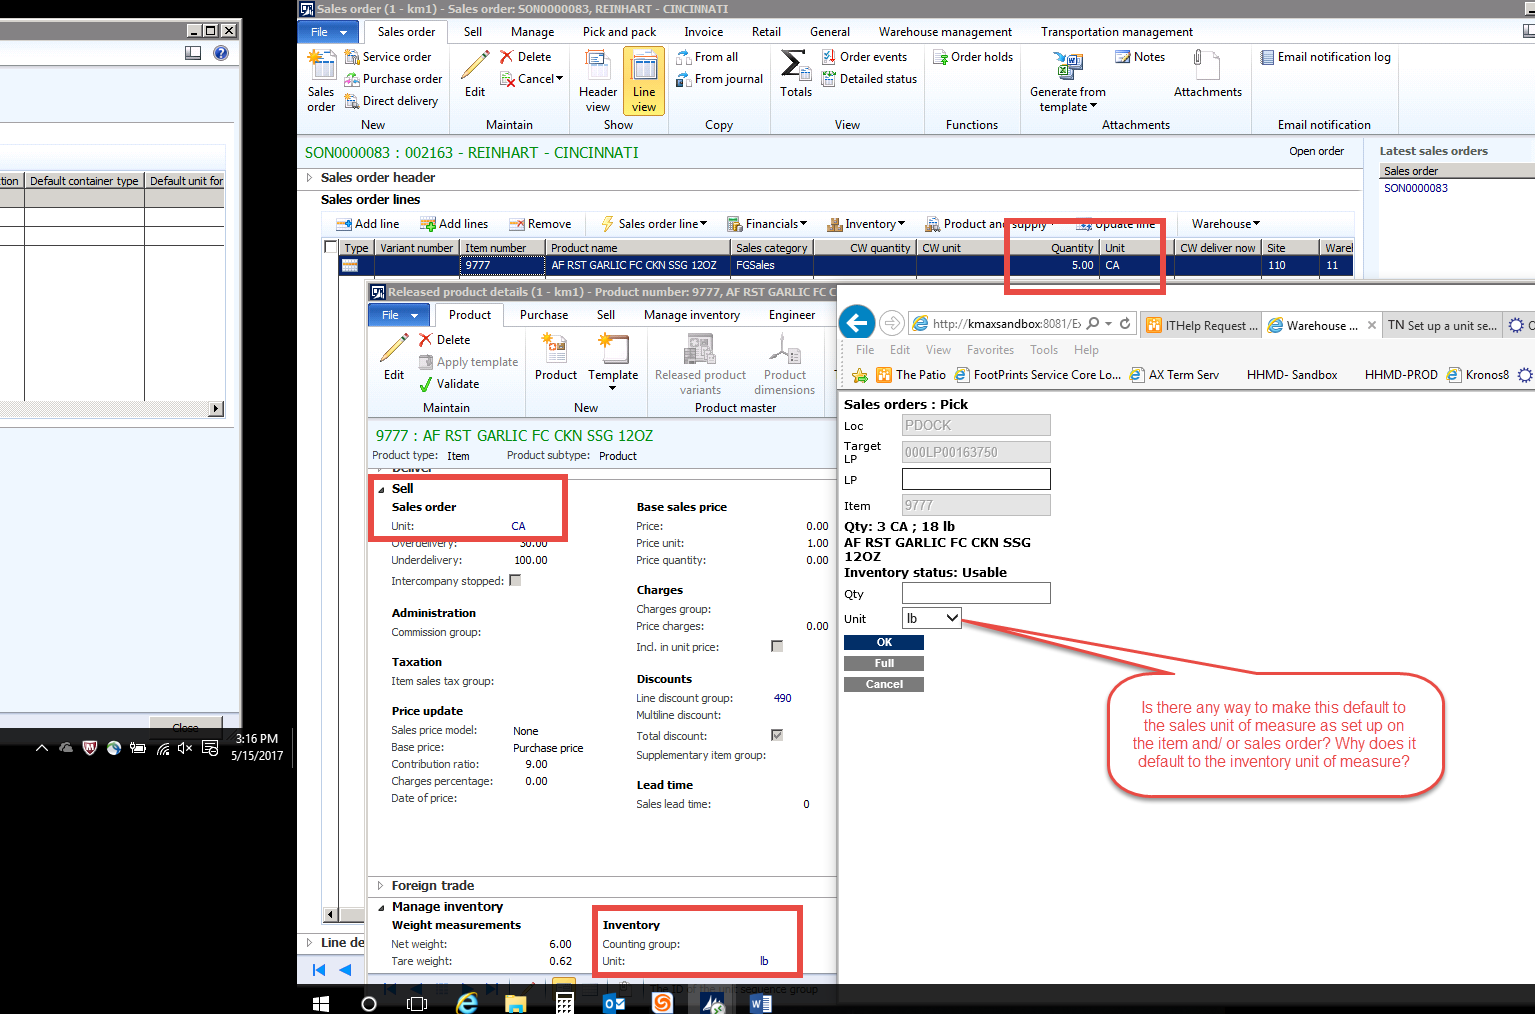
Task: Open Email notification log
Action: (1324, 57)
